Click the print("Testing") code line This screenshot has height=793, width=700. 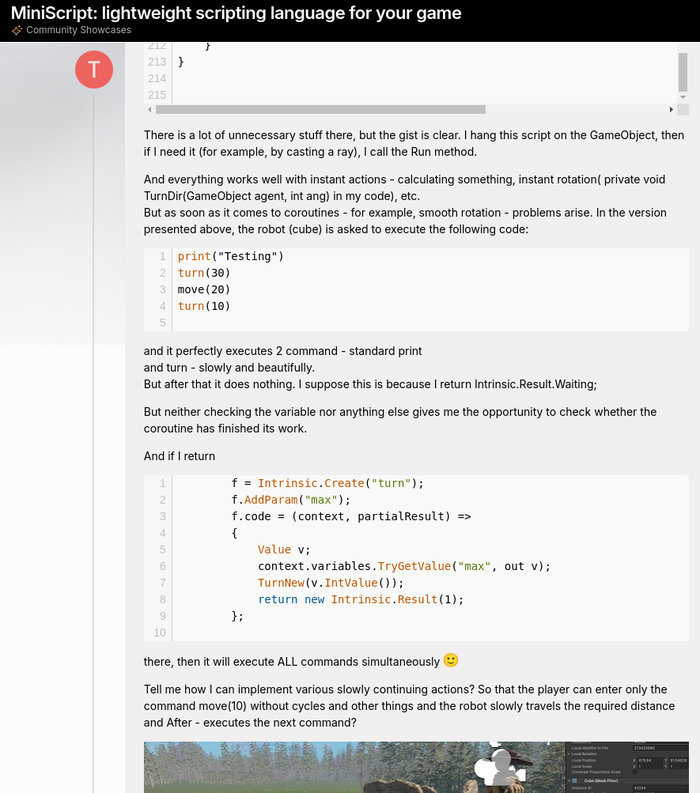coord(231,256)
